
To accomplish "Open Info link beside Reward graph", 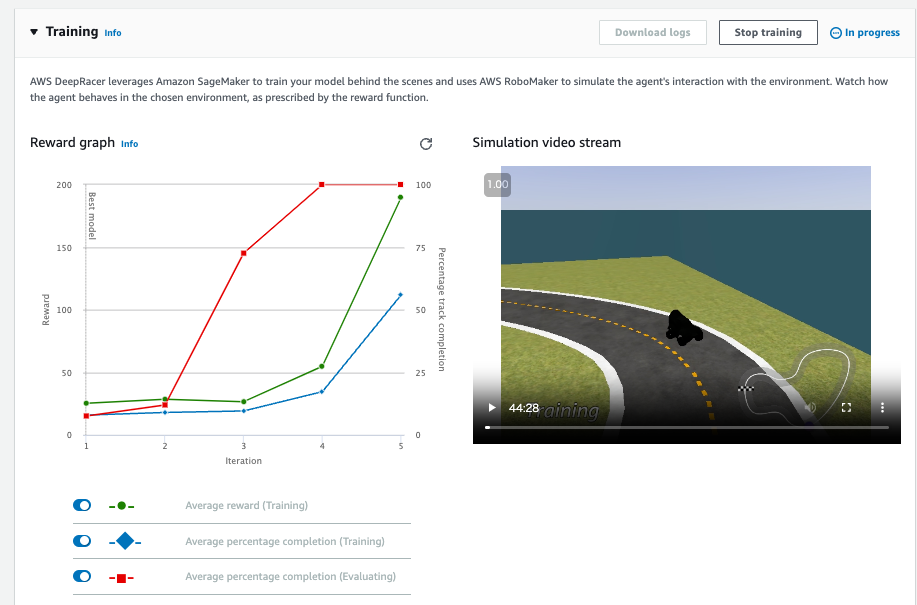I will [129, 144].
